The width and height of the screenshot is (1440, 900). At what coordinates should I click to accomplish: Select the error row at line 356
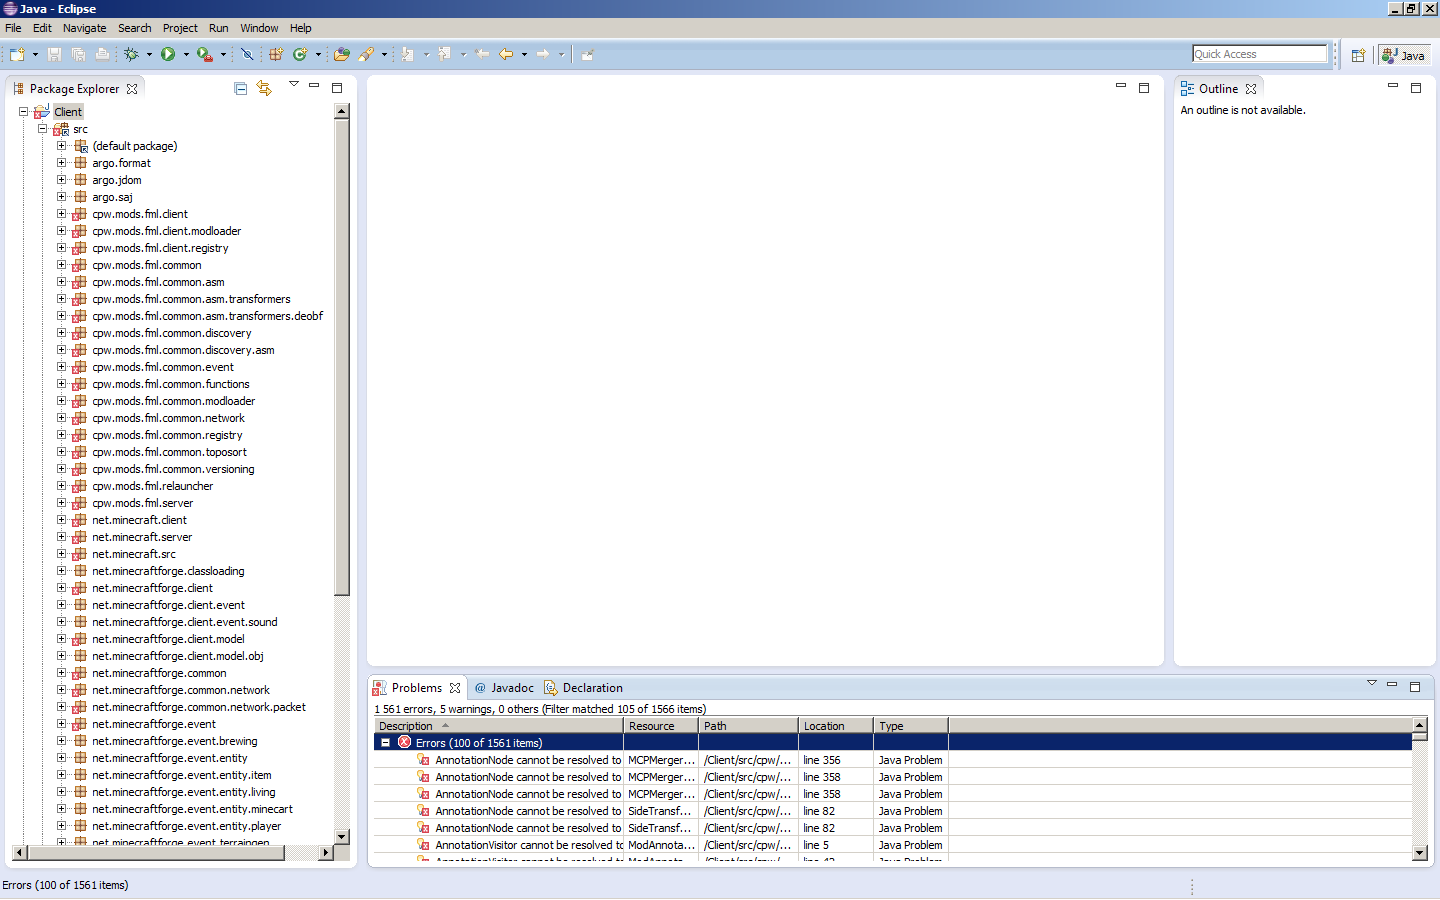tap(893, 760)
